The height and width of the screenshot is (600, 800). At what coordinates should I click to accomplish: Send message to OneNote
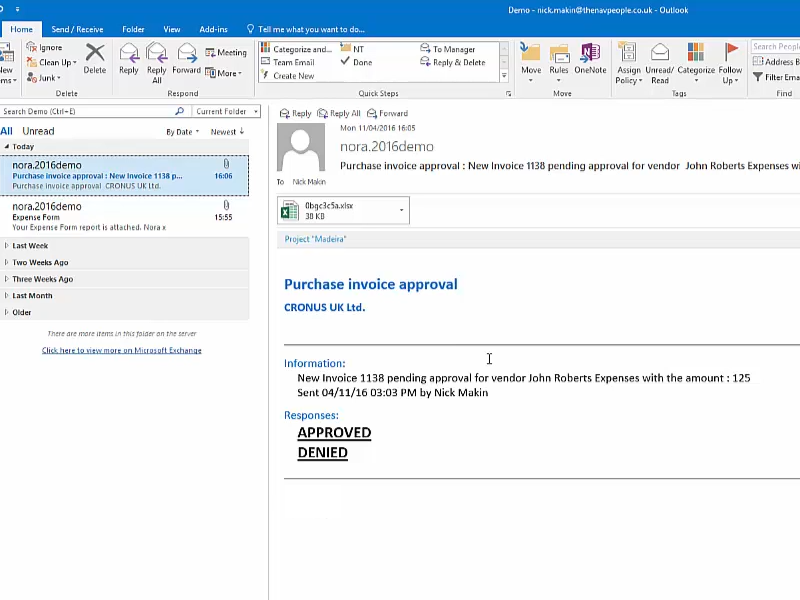coord(590,59)
